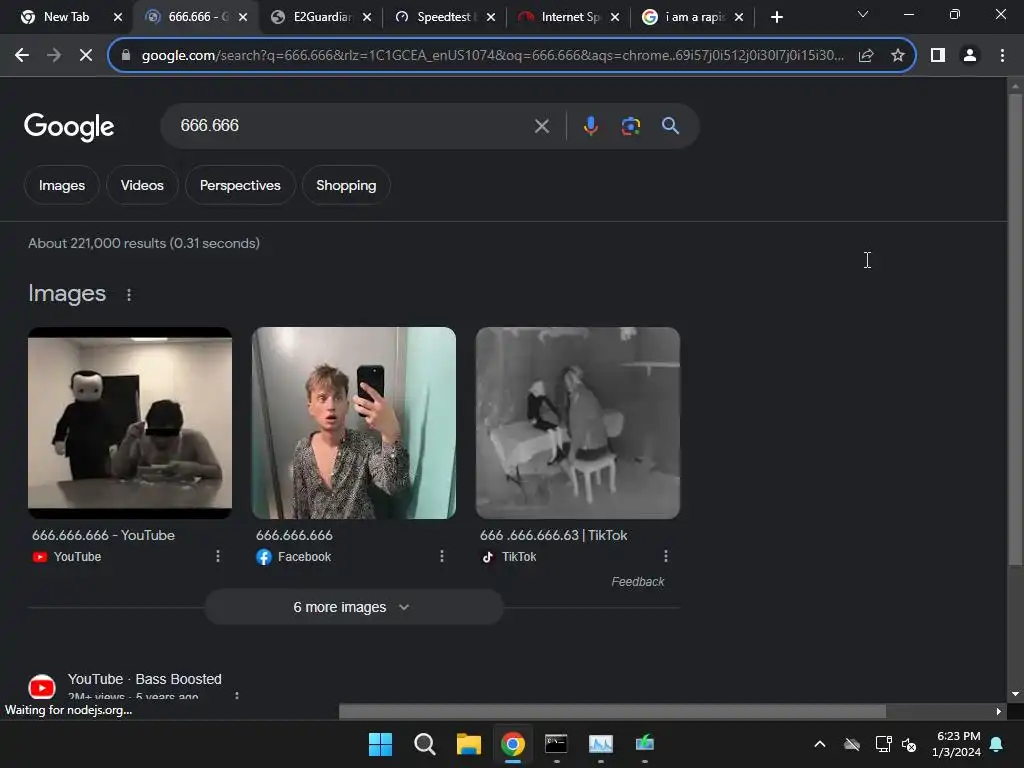Open the taskbar clock showing 6:23 PM
The width and height of the screenshot is (1024, 768).
point(957,744)
